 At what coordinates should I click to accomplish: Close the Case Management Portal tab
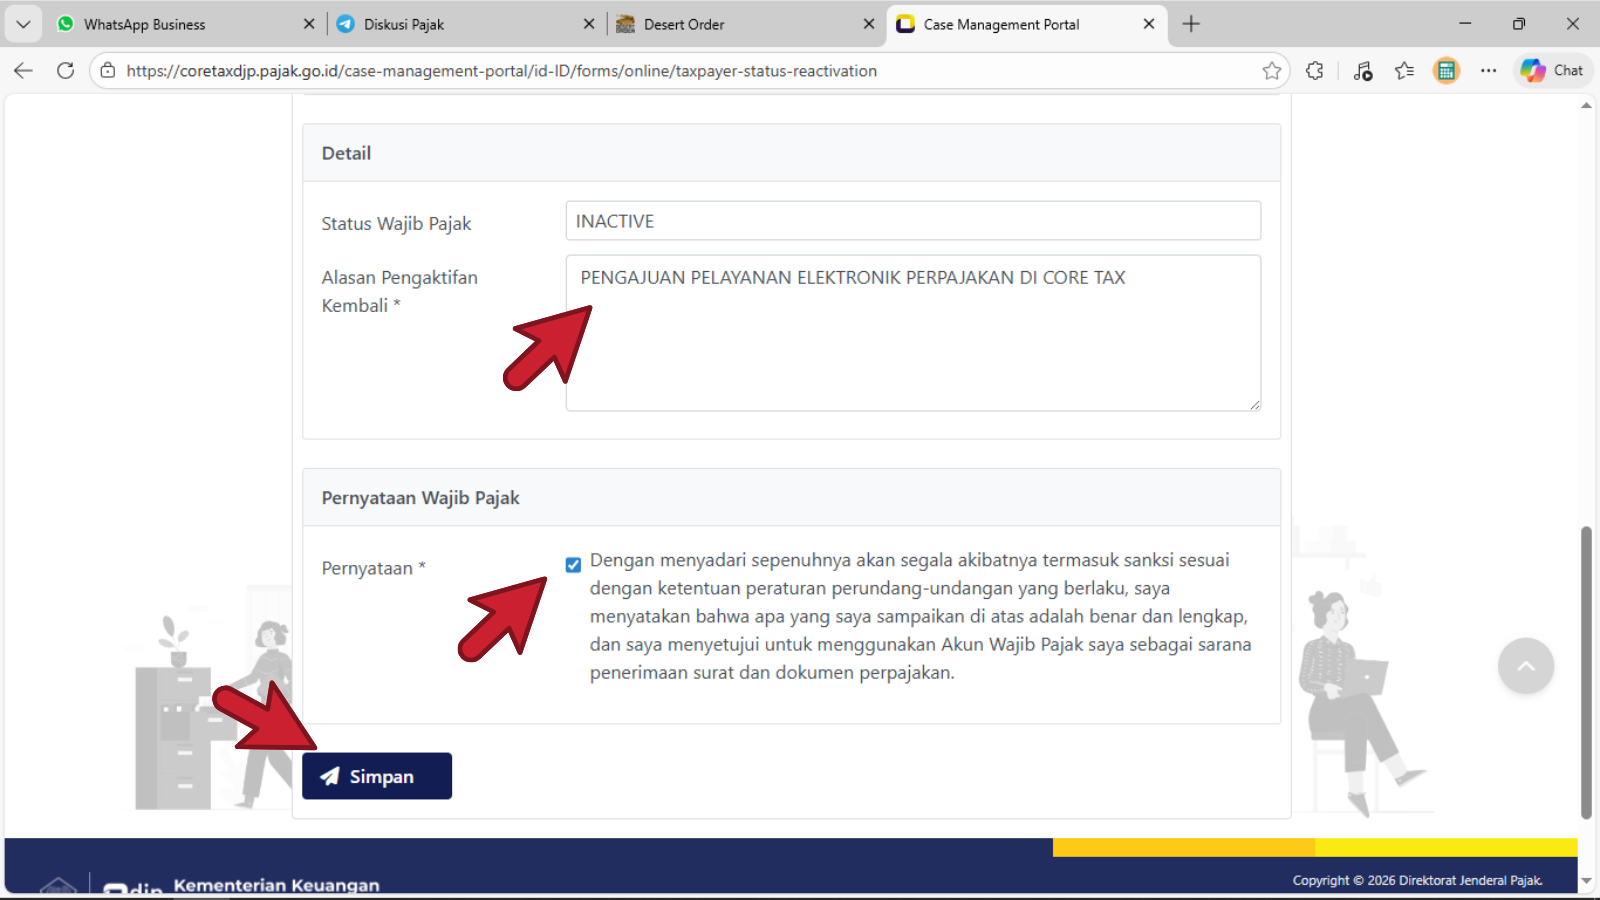(1149, 24)
